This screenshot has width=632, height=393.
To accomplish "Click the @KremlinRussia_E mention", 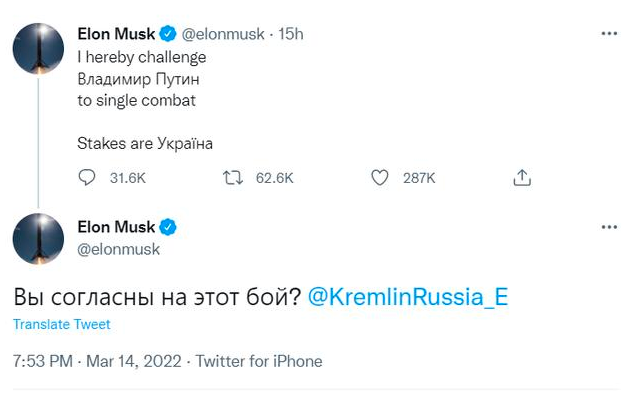I will coord(408,297).
